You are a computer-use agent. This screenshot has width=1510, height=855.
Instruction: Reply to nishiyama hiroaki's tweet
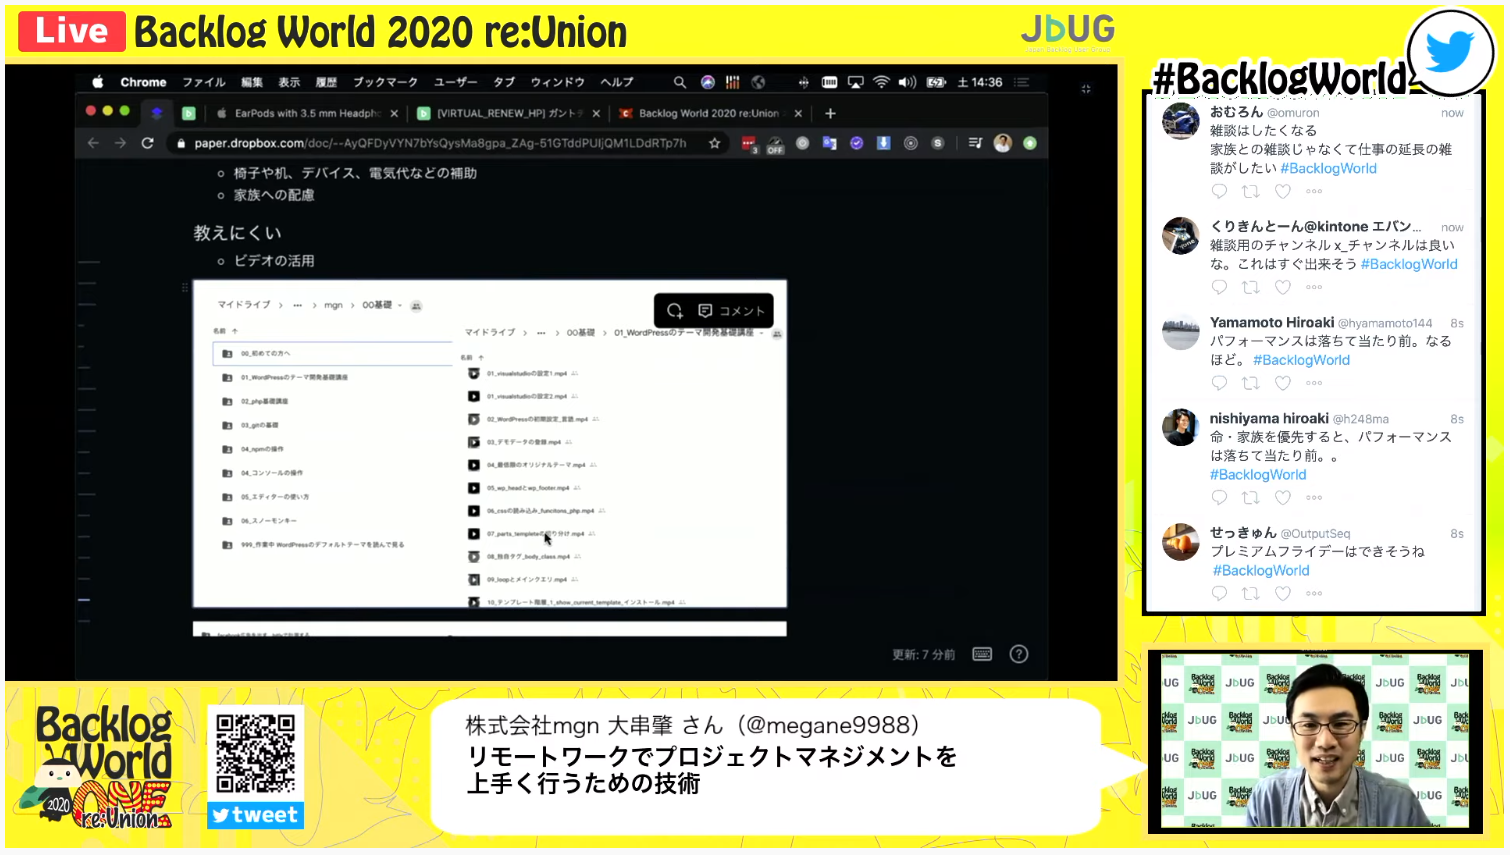pyautogui.click(x=1219, y=498)
